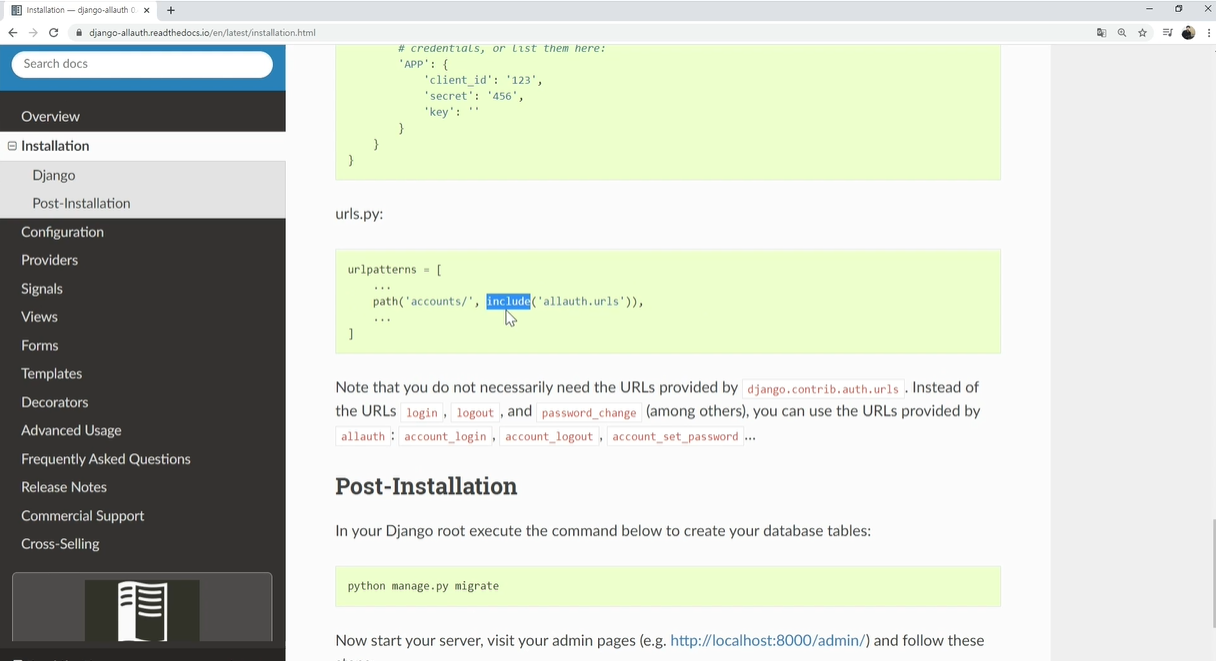Open Frequently Asked Questions page
This screenshot has height=661, width=1216.
point(106,459)
